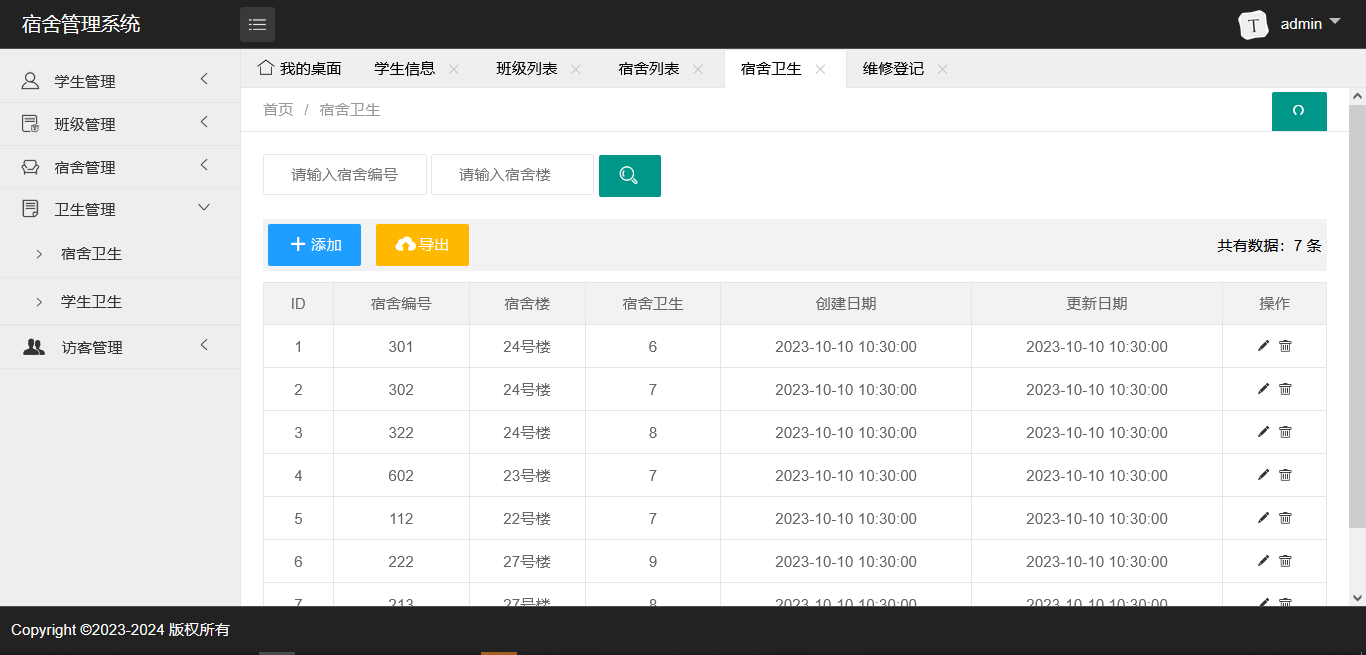Close the 维修登记 tab

coord(942,69)
